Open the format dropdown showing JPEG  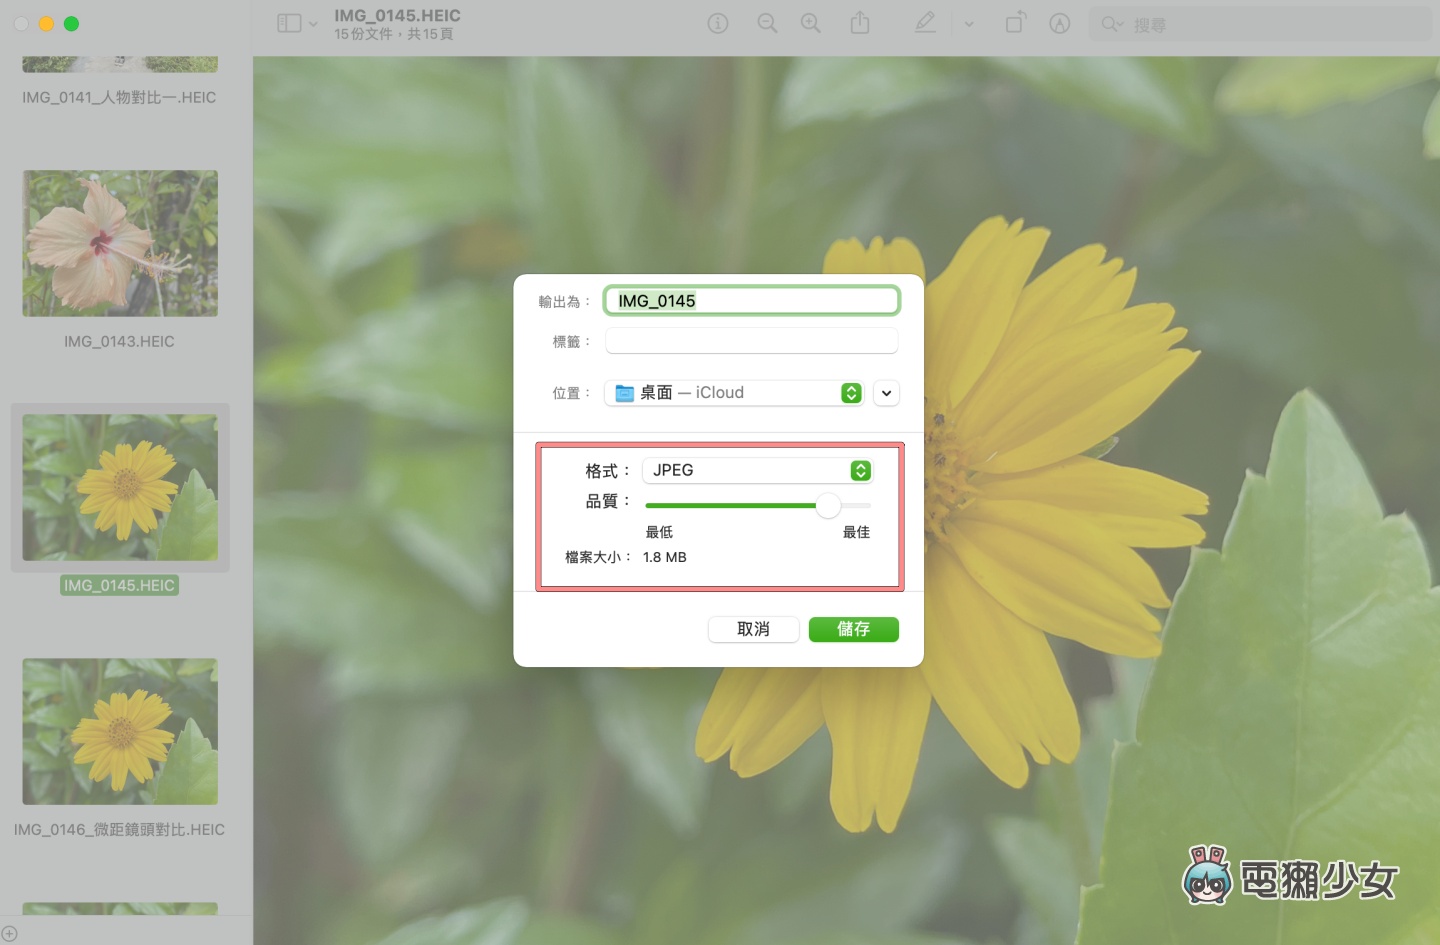757,470
